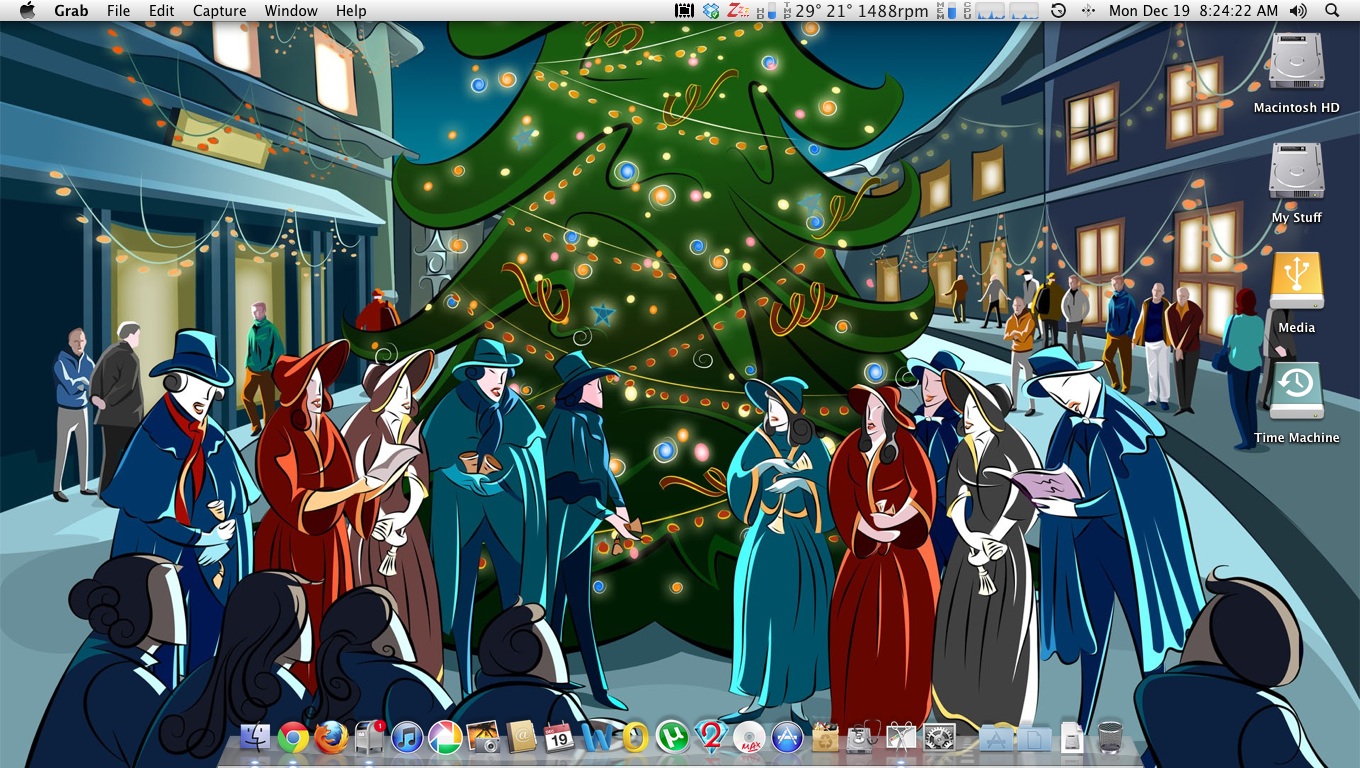1360x768 pixels.
Task: Open Spotlight search magnifier
Action: coord(1332,10)
